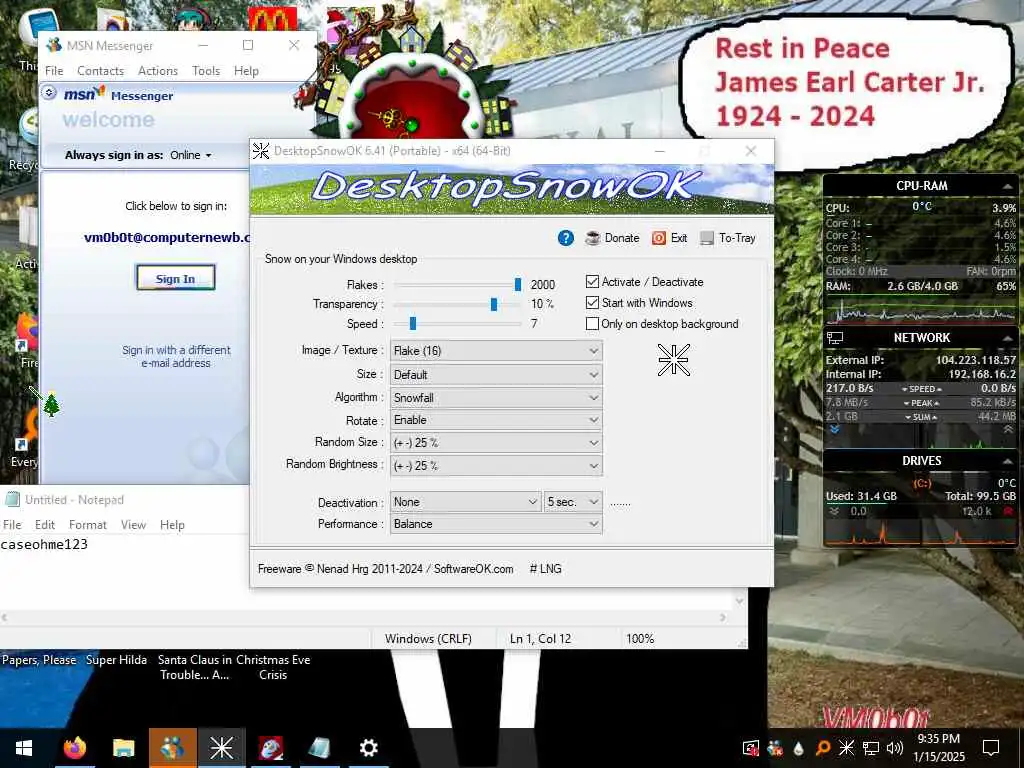Enable Only on desktop background checkbox
The image size is (1024, 768).
point(592,323)
